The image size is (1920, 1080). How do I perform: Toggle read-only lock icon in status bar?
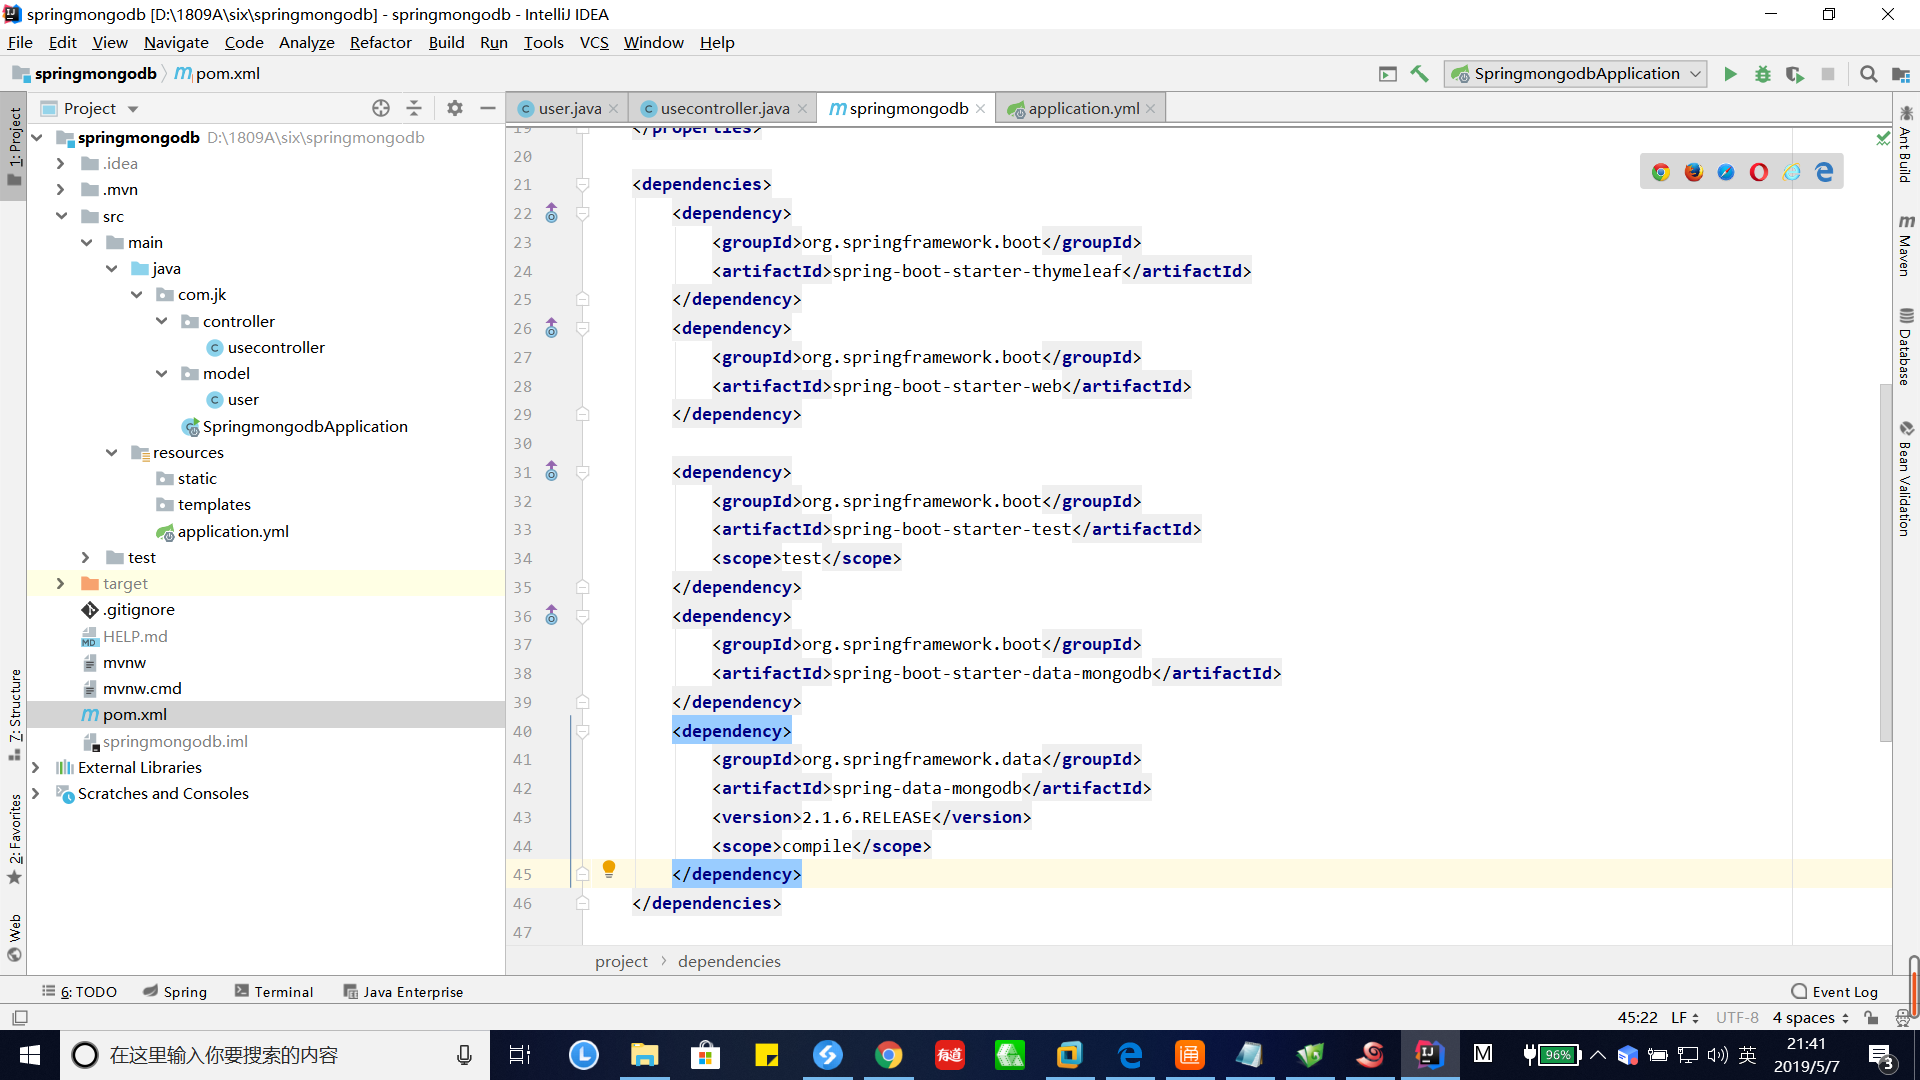click(1871, 1018)
